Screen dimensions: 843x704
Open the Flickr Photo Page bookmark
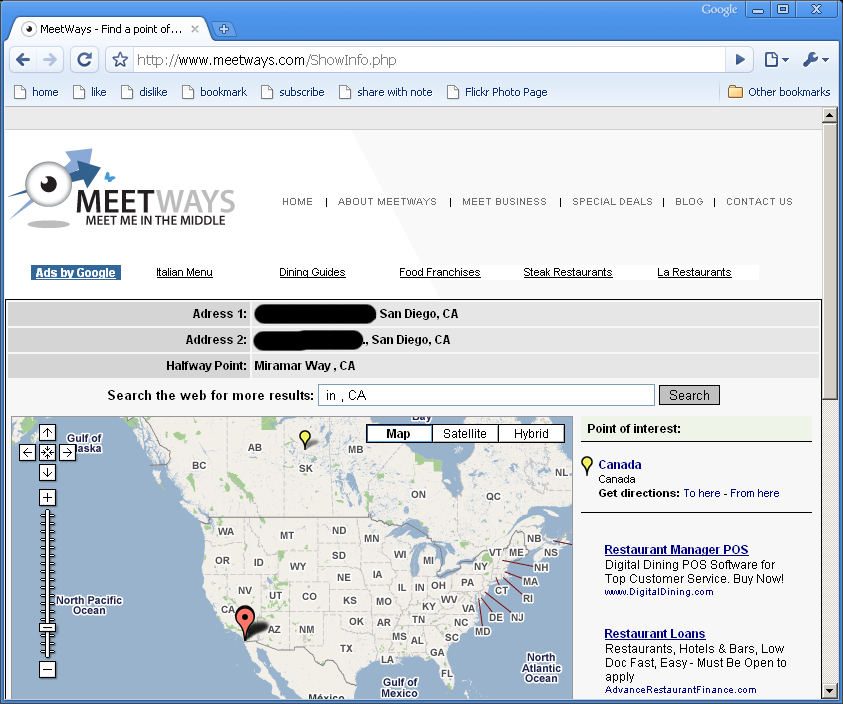498,92
